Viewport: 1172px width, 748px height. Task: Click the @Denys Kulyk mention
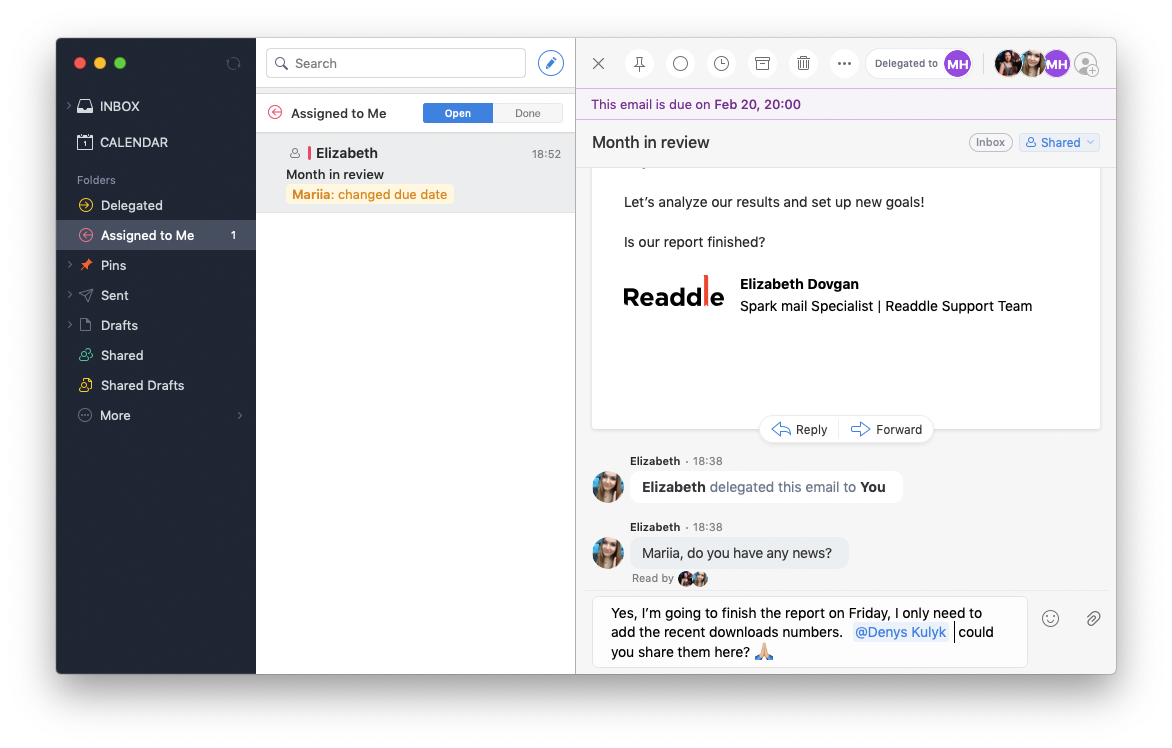click(901, 632)
